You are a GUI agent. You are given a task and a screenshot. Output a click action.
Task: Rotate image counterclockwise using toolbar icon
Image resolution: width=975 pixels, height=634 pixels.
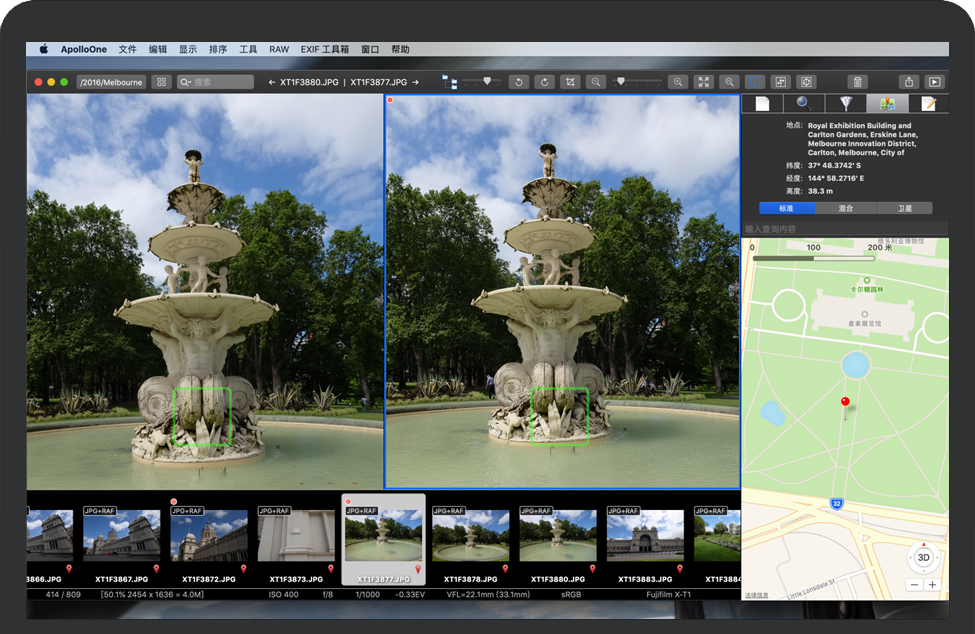click(518, 82)
